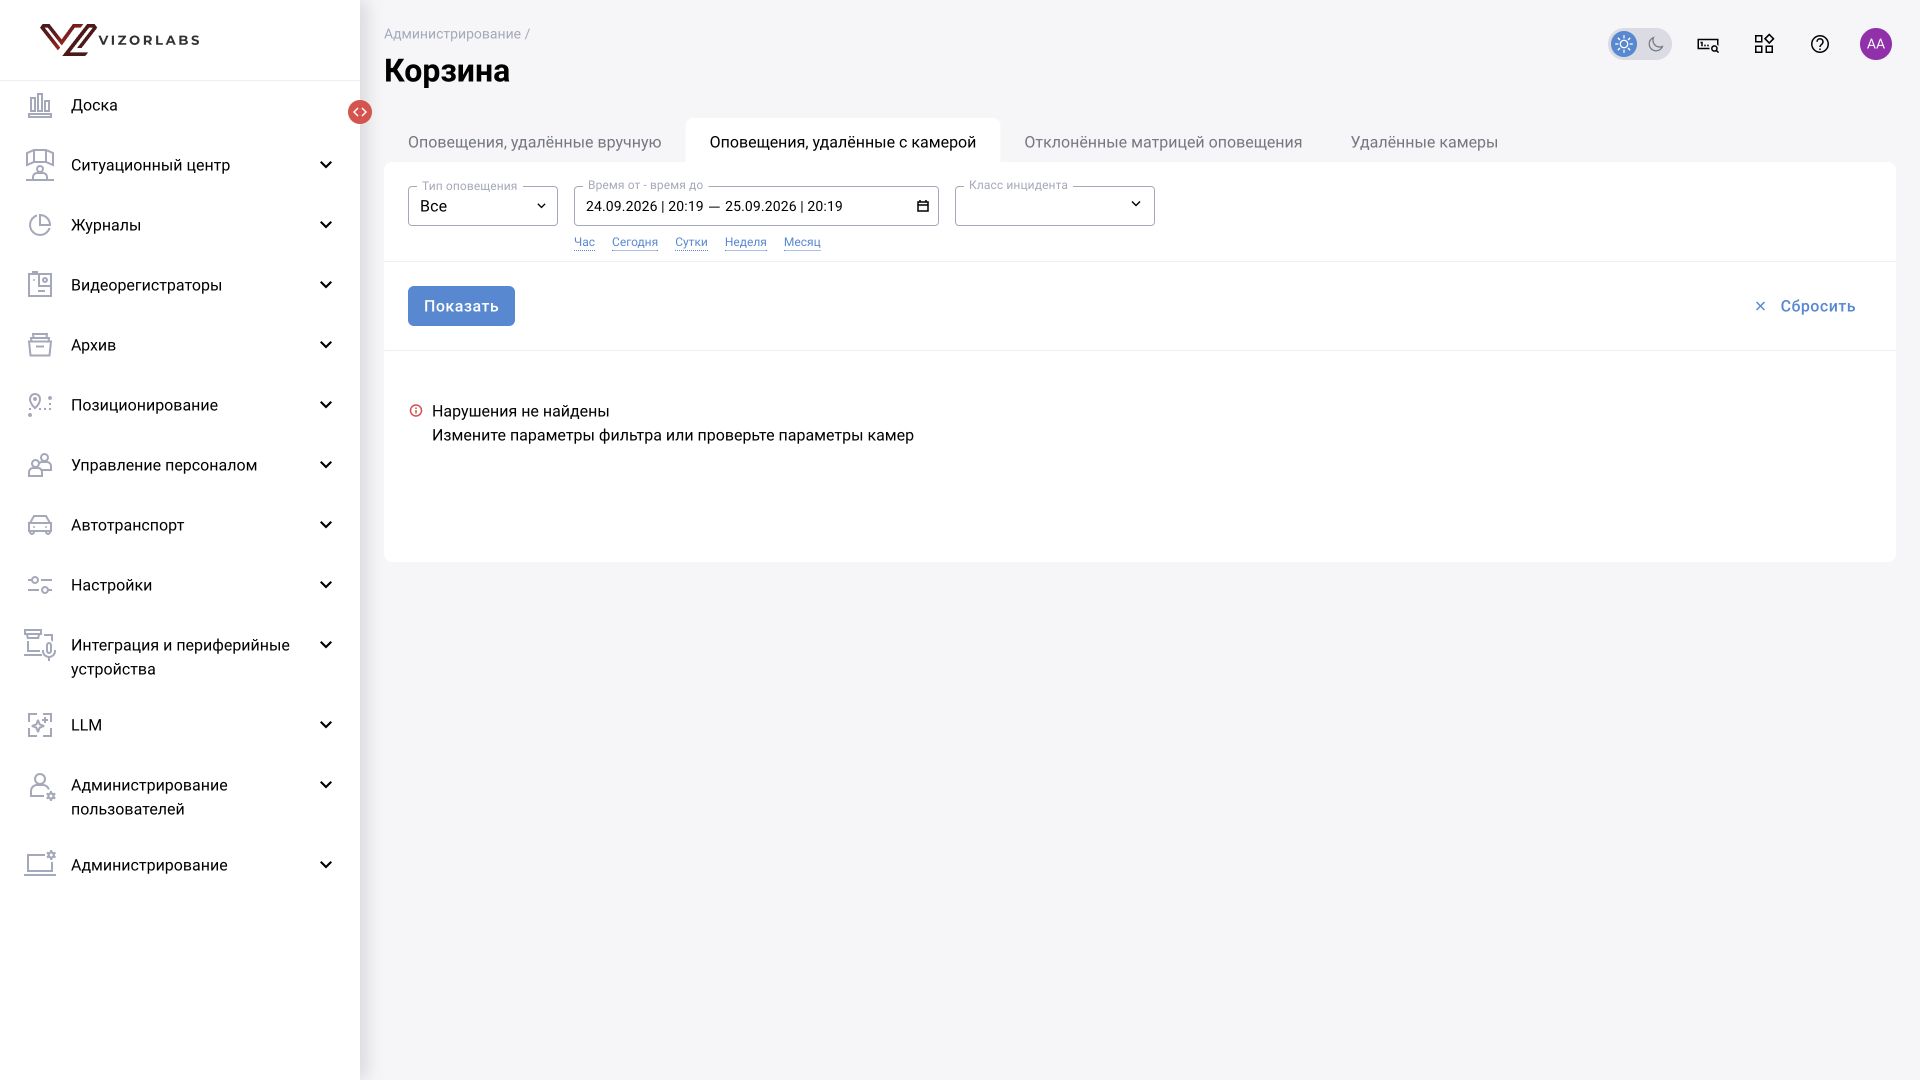Viewport: 1920px width, 1080px height.
Task: Open the Класс инцидента dropdown
Action: click(x=1055, y=206)
